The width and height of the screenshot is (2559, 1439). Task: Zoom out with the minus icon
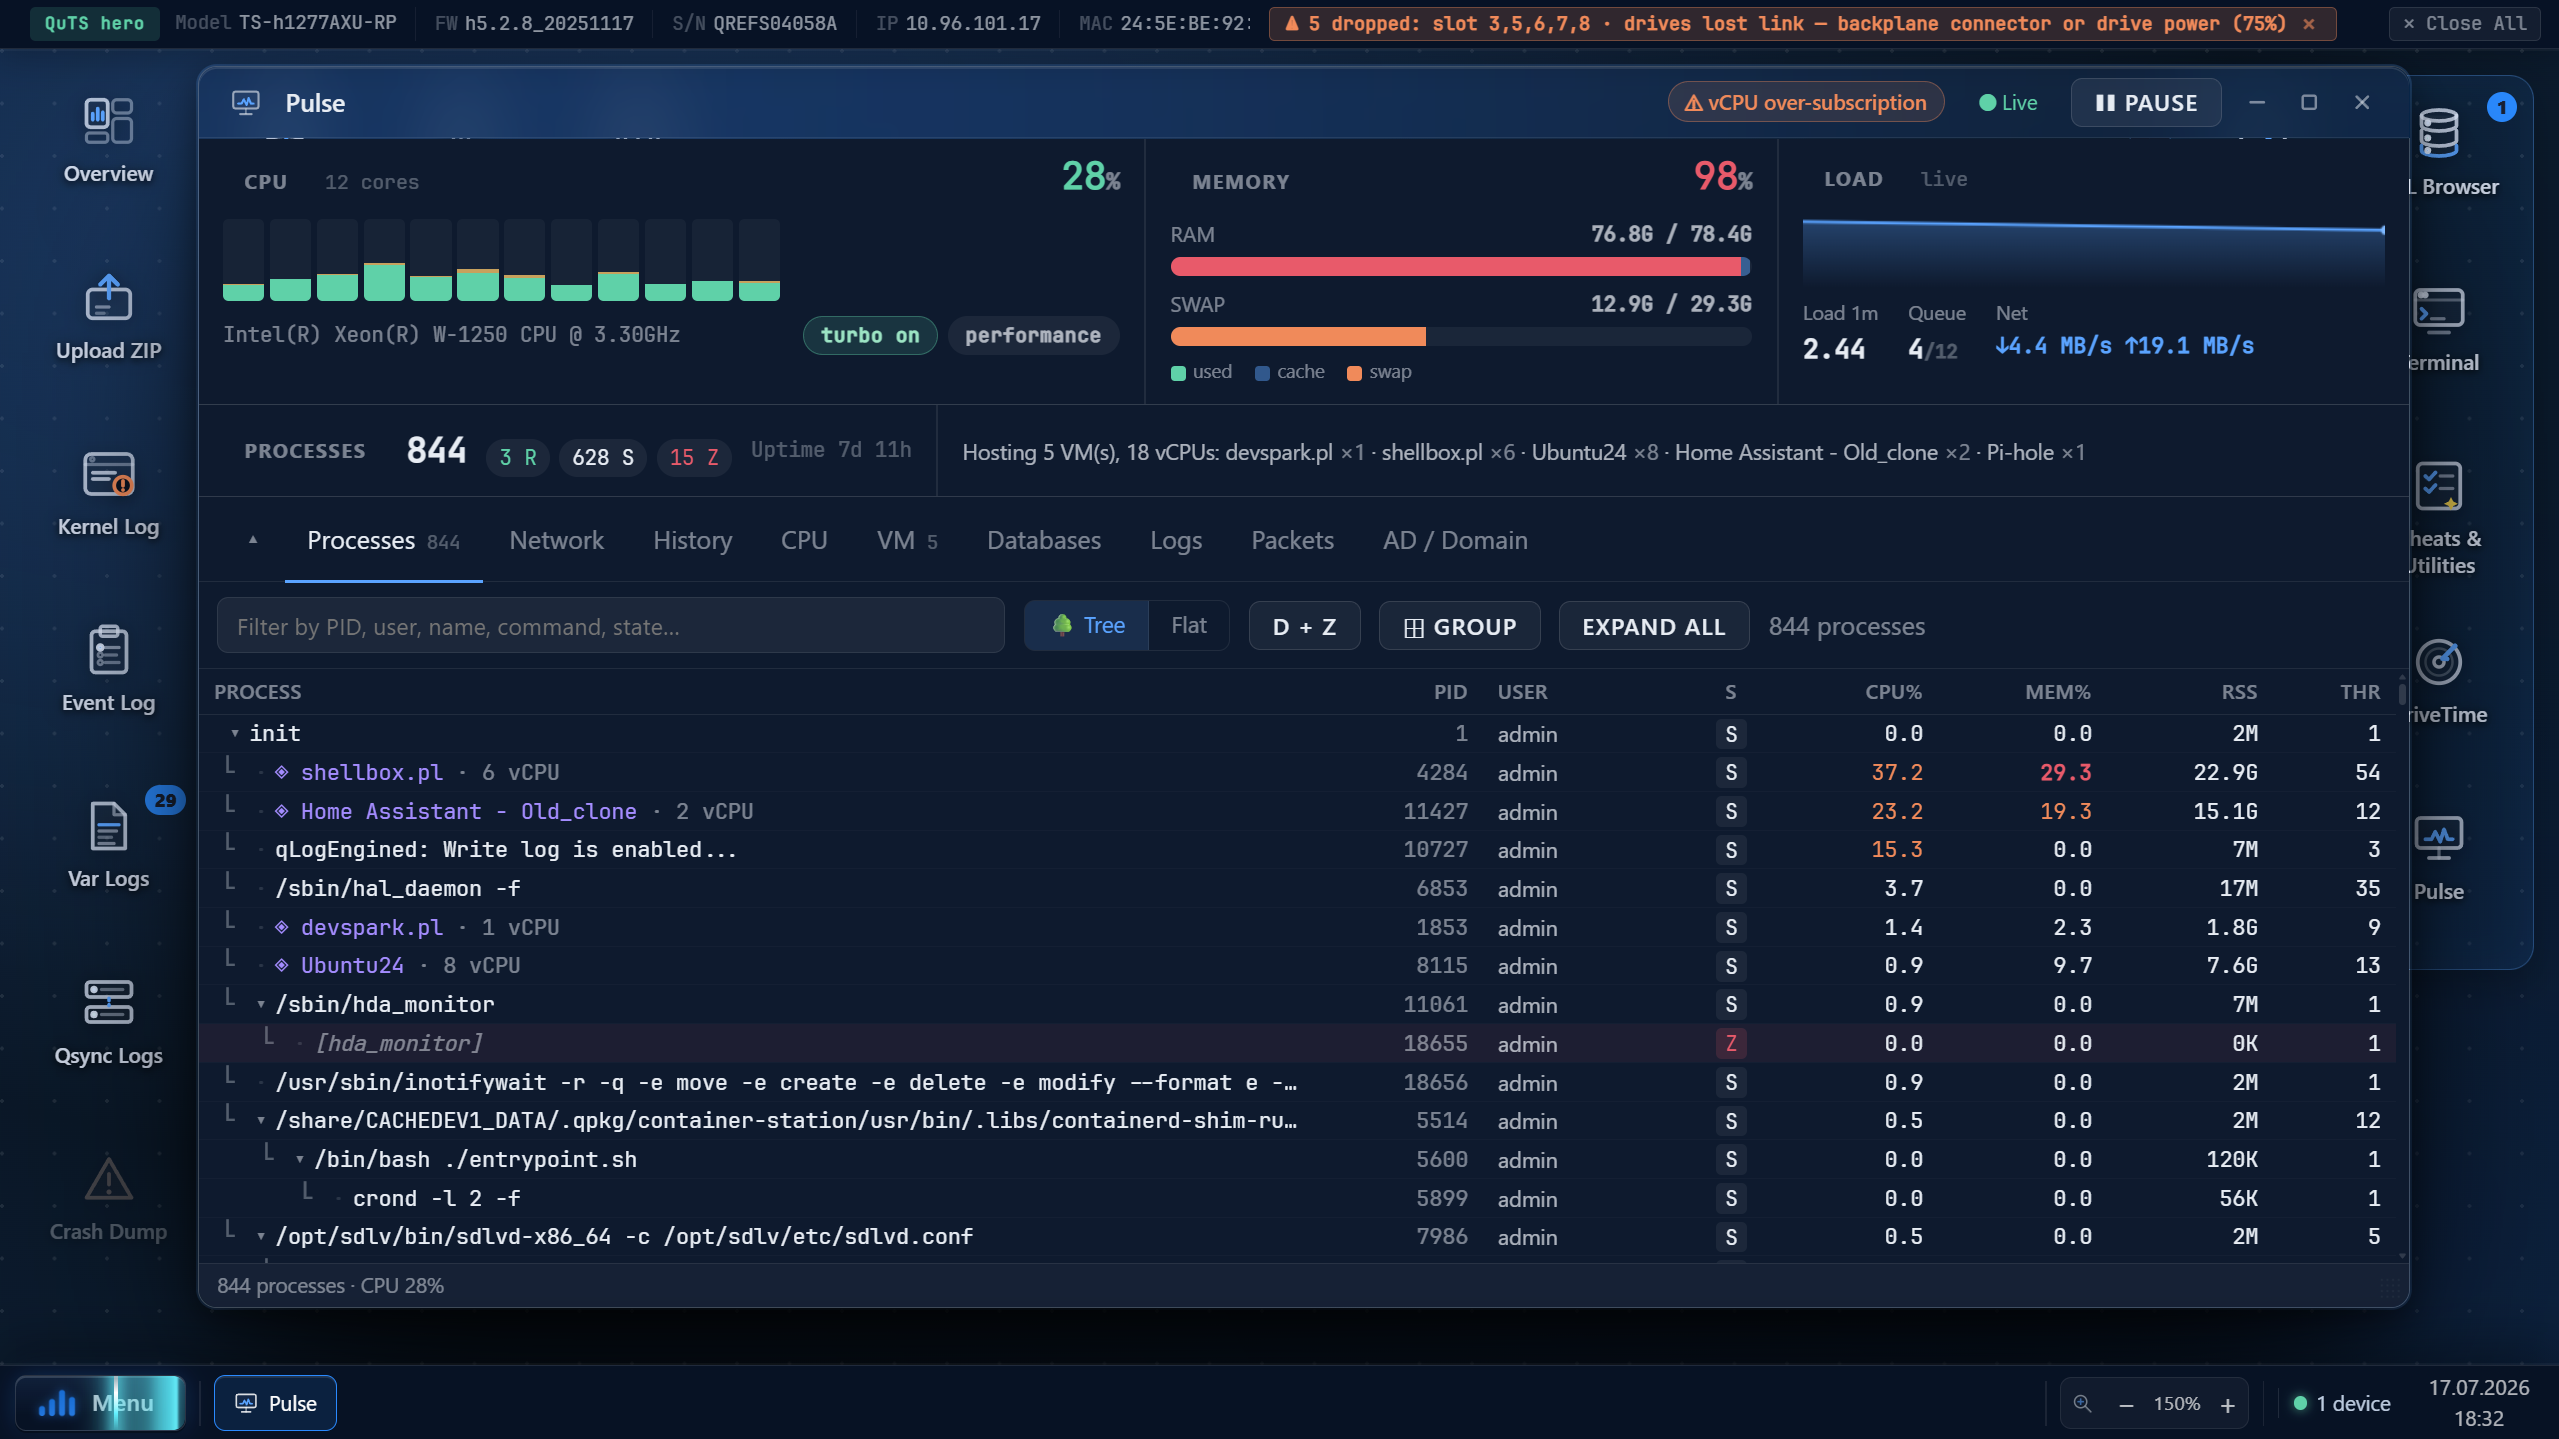point(2126,1404)
